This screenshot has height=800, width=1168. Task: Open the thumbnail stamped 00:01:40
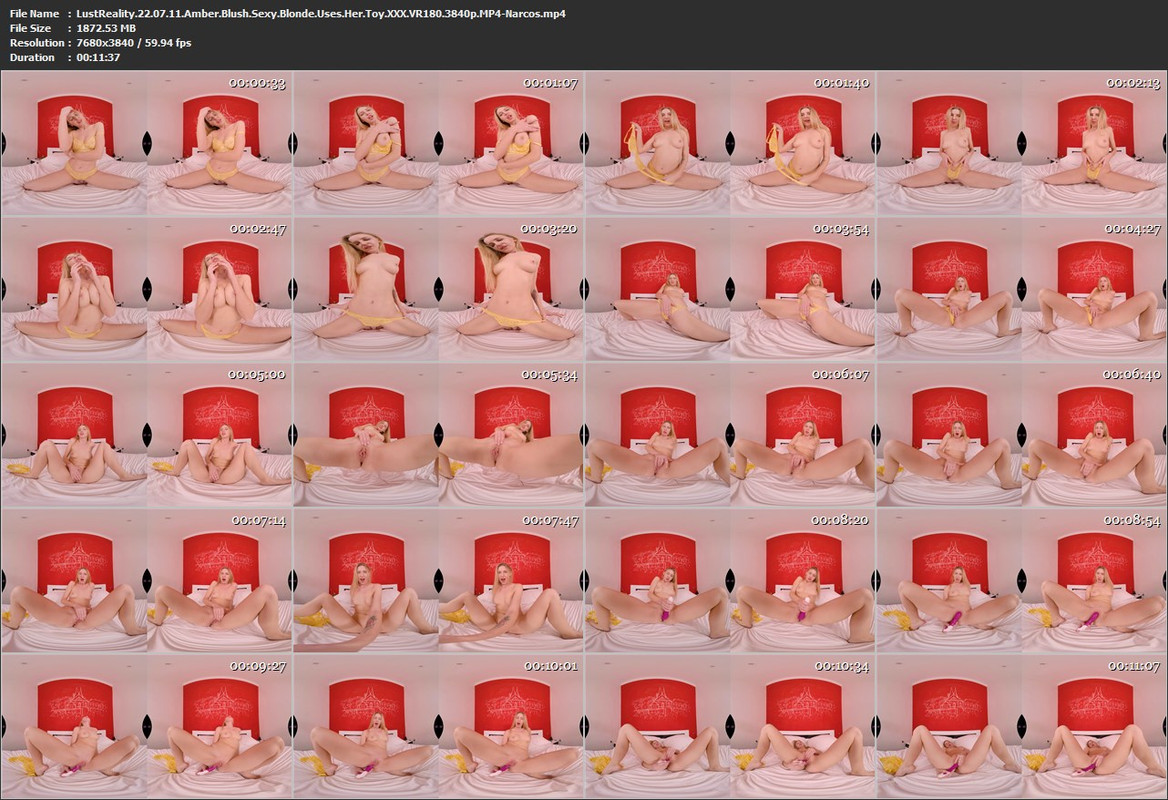(x=730, y=144)
